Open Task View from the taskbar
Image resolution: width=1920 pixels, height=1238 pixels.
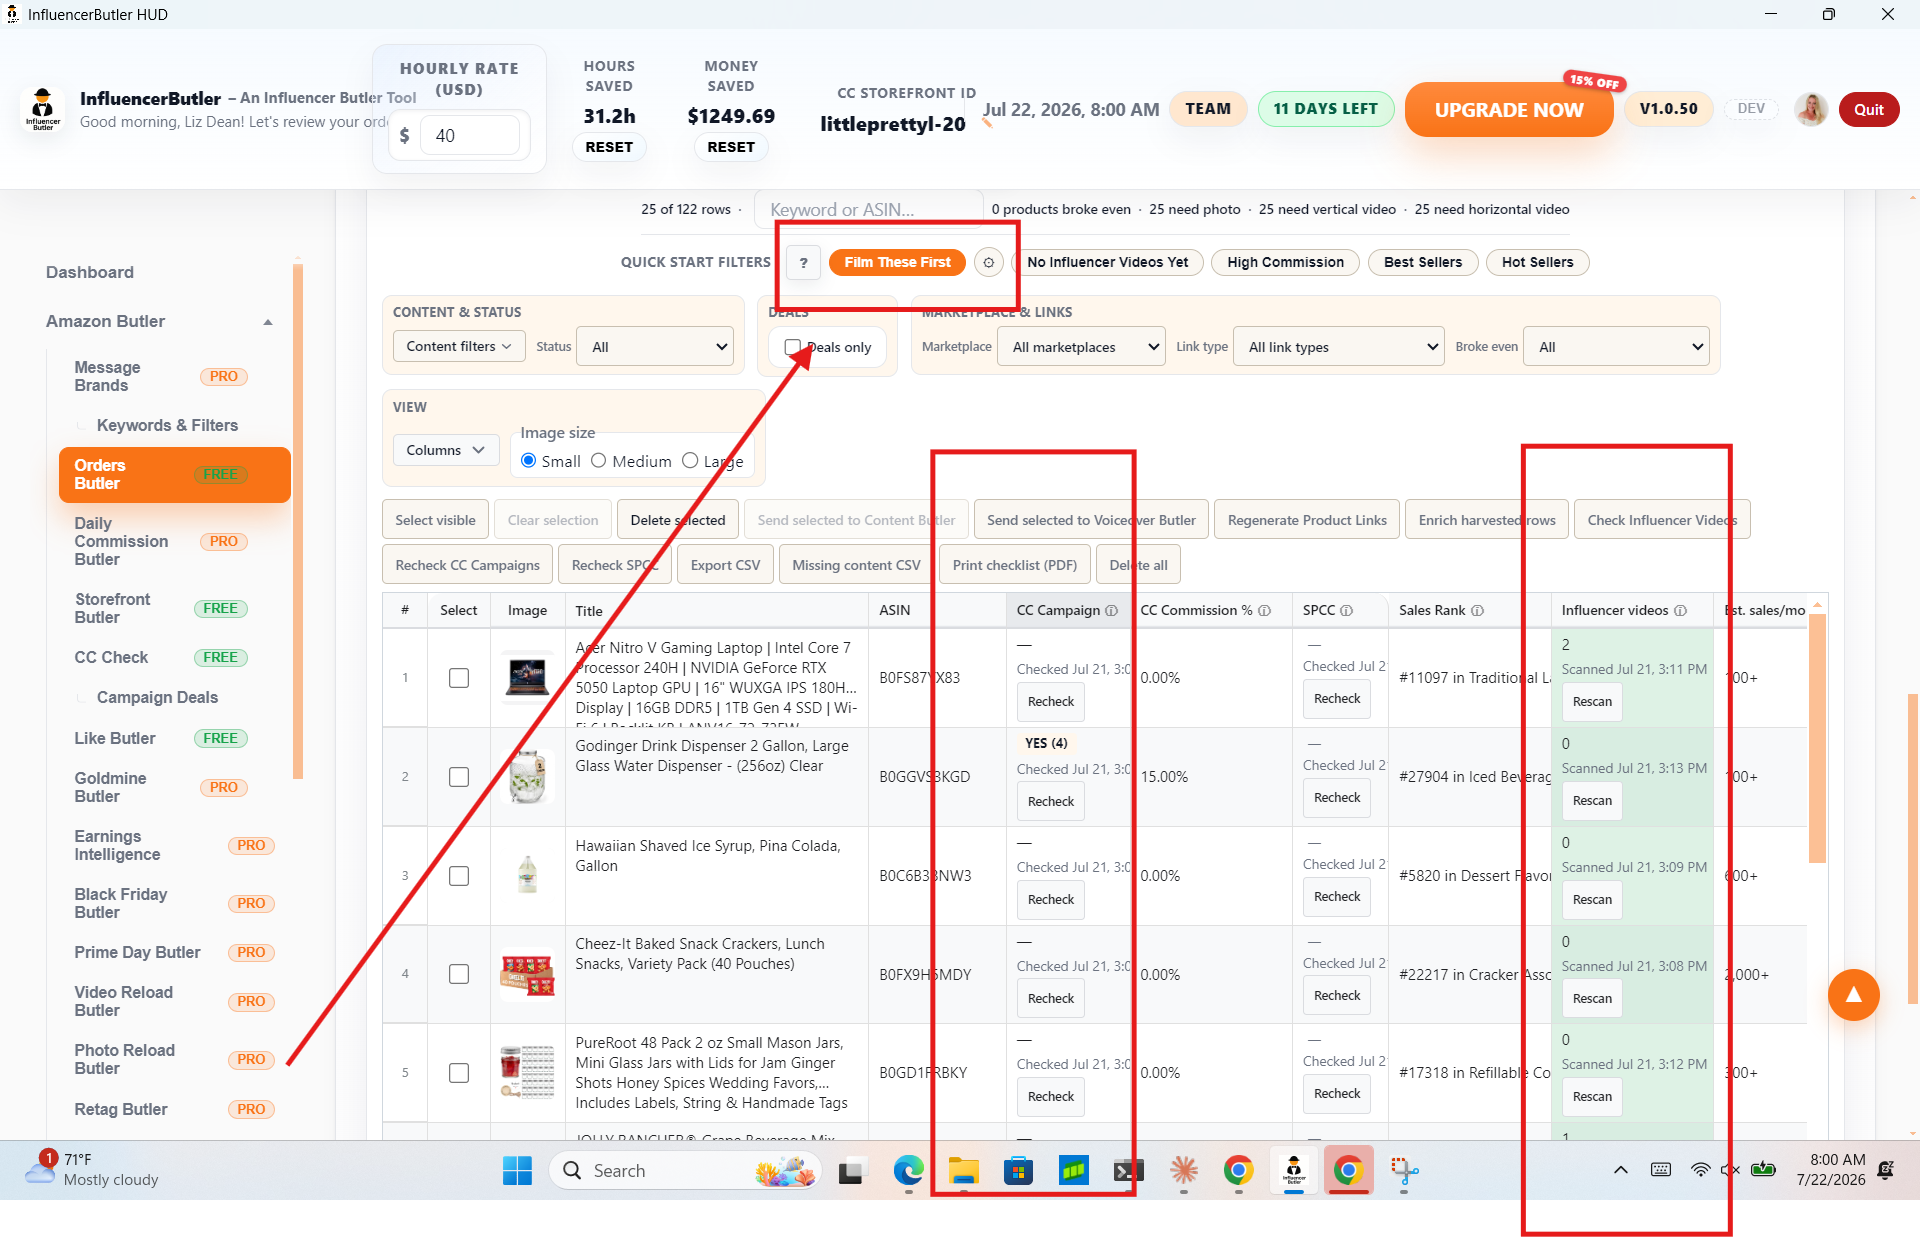click(852, 1170)
